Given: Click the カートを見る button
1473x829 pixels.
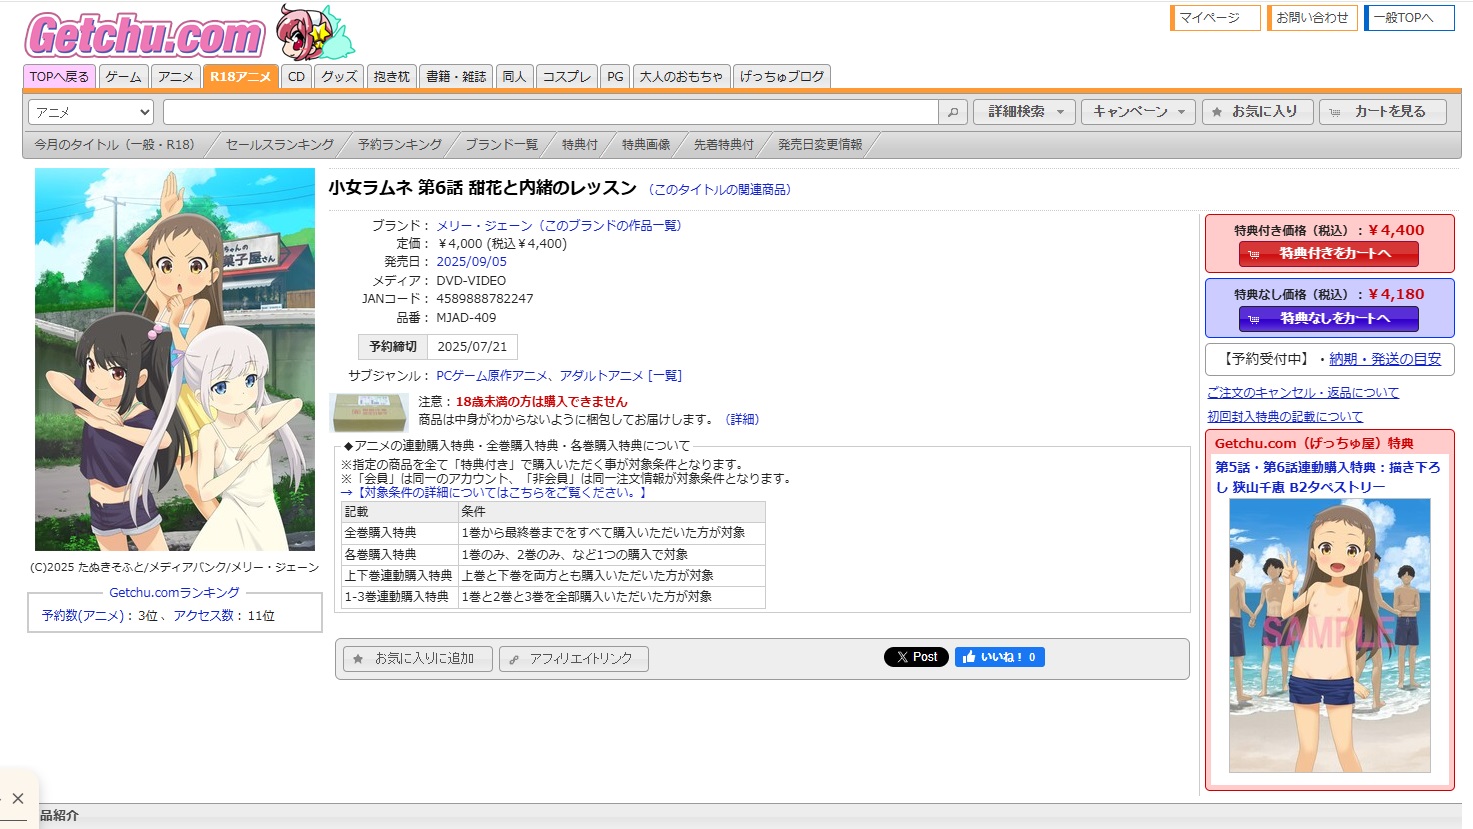Looking at the screenshot, I should point(1383,112).
